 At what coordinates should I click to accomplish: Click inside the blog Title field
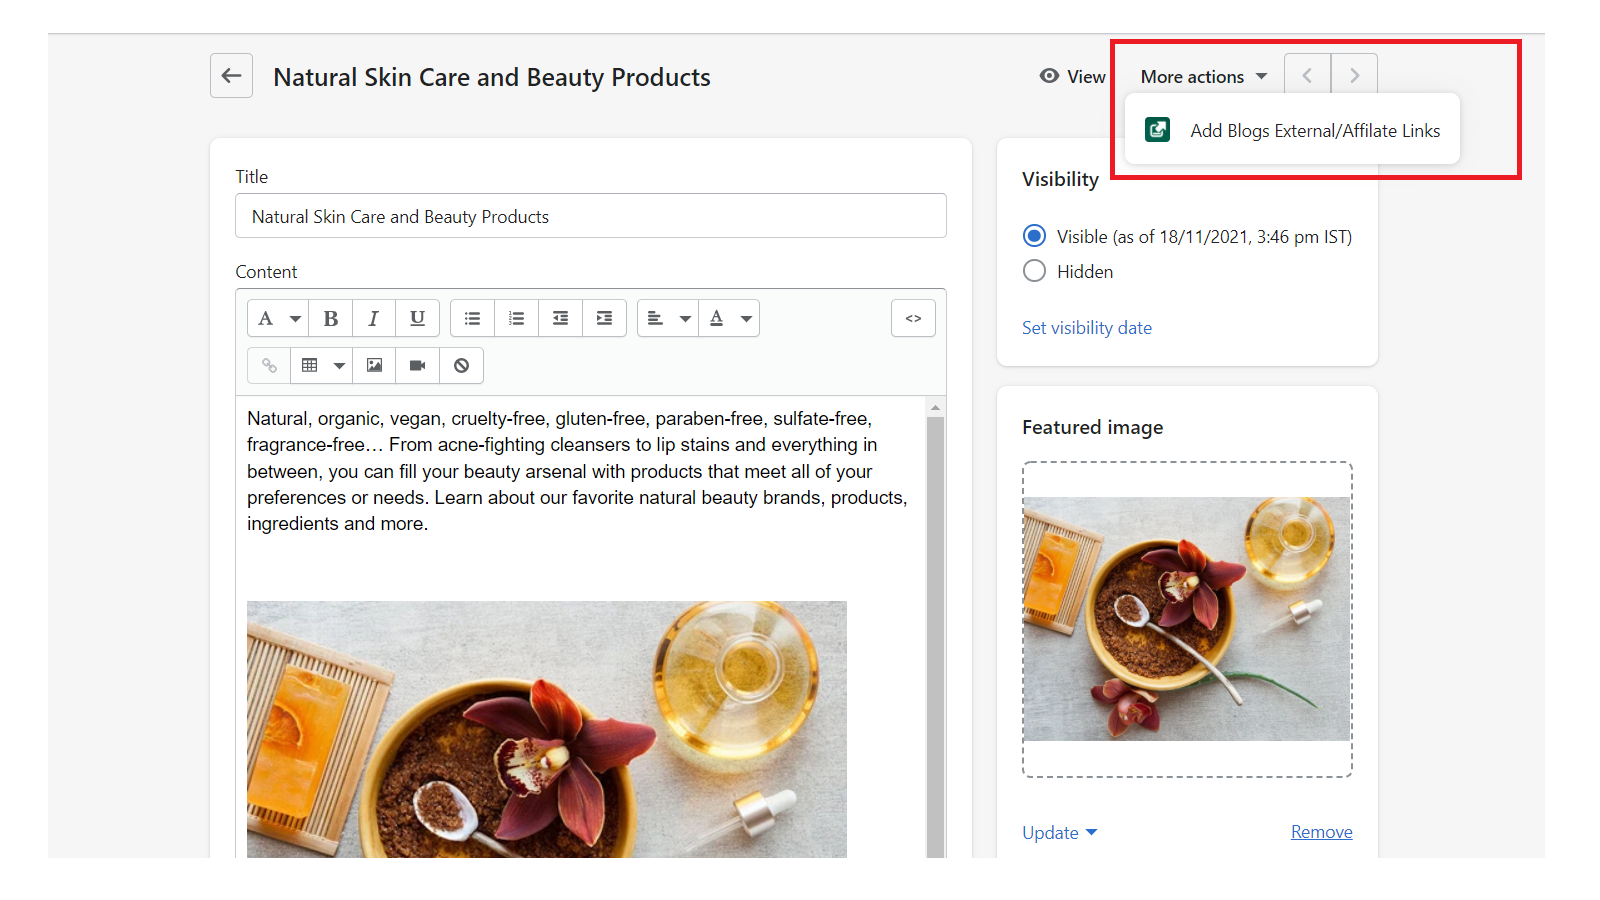point(590,216)
